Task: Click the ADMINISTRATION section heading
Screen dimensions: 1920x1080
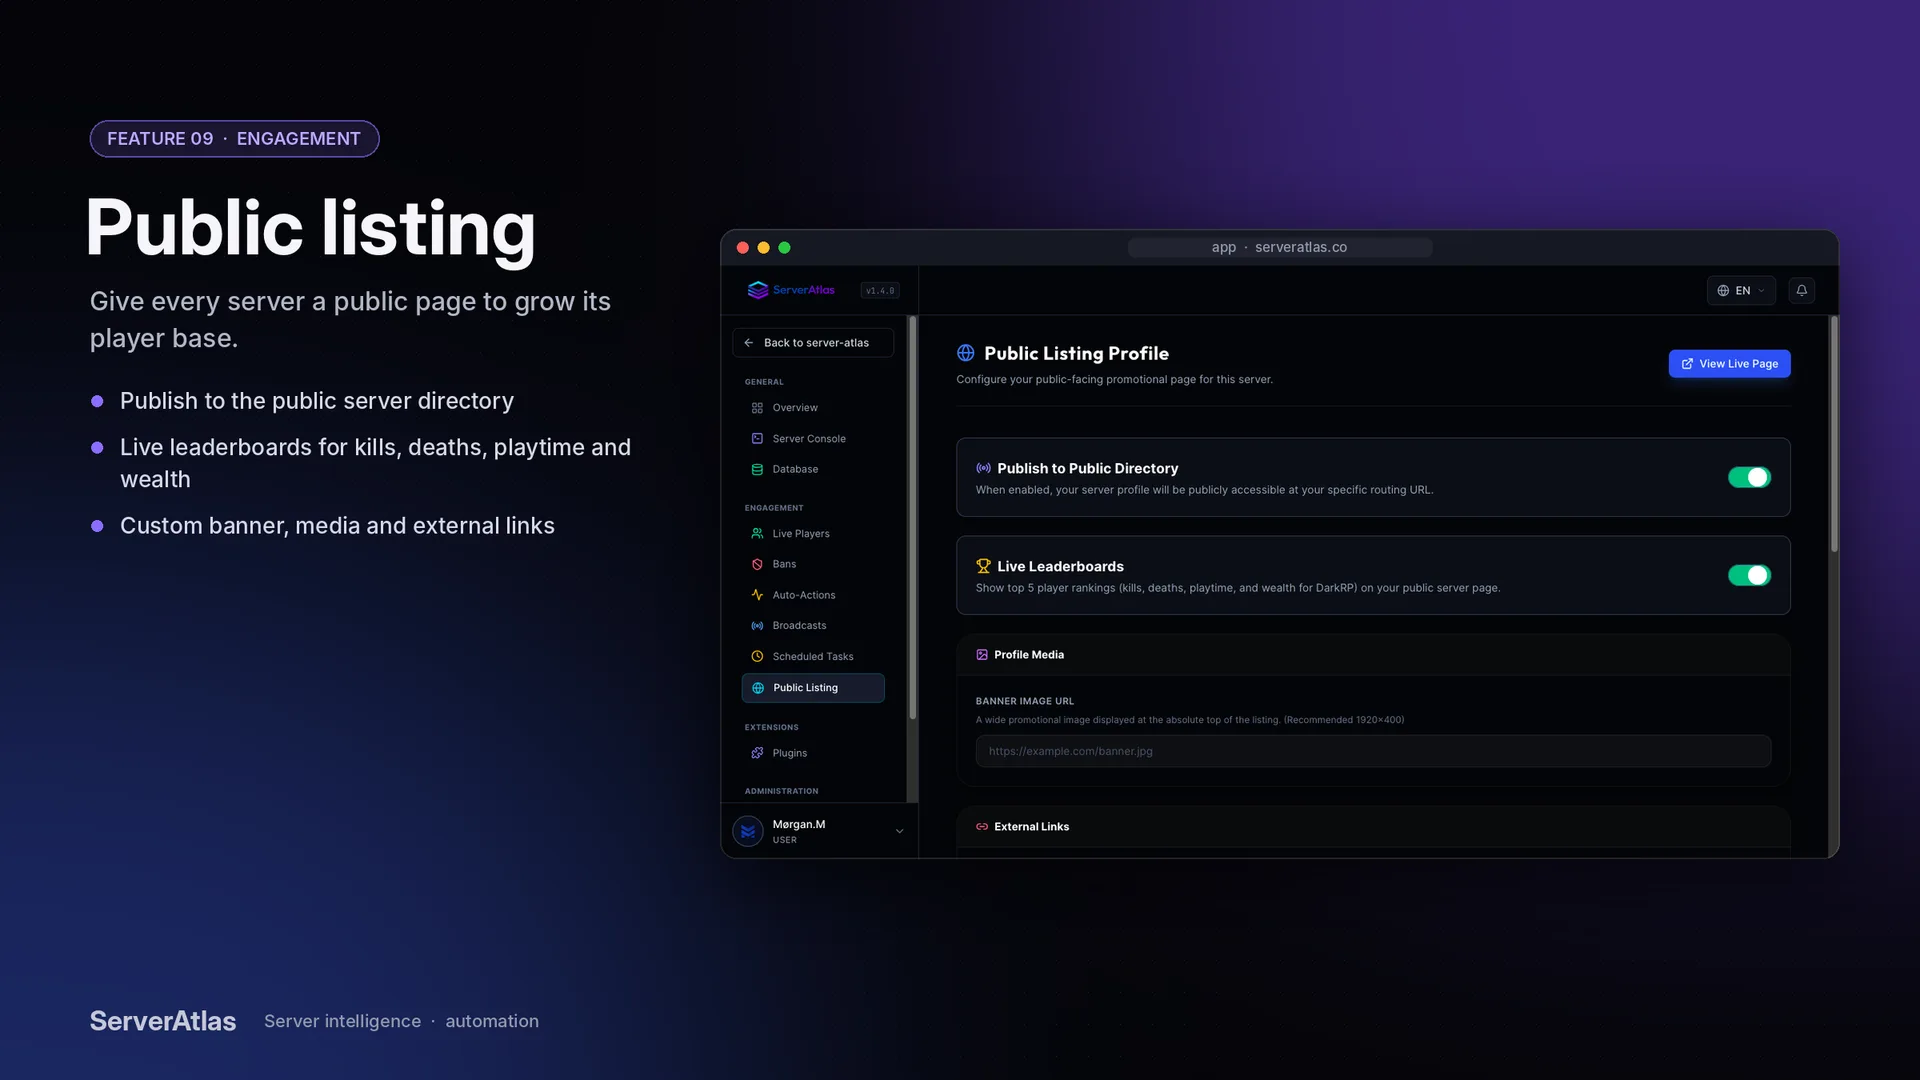Action: point(781,791)
